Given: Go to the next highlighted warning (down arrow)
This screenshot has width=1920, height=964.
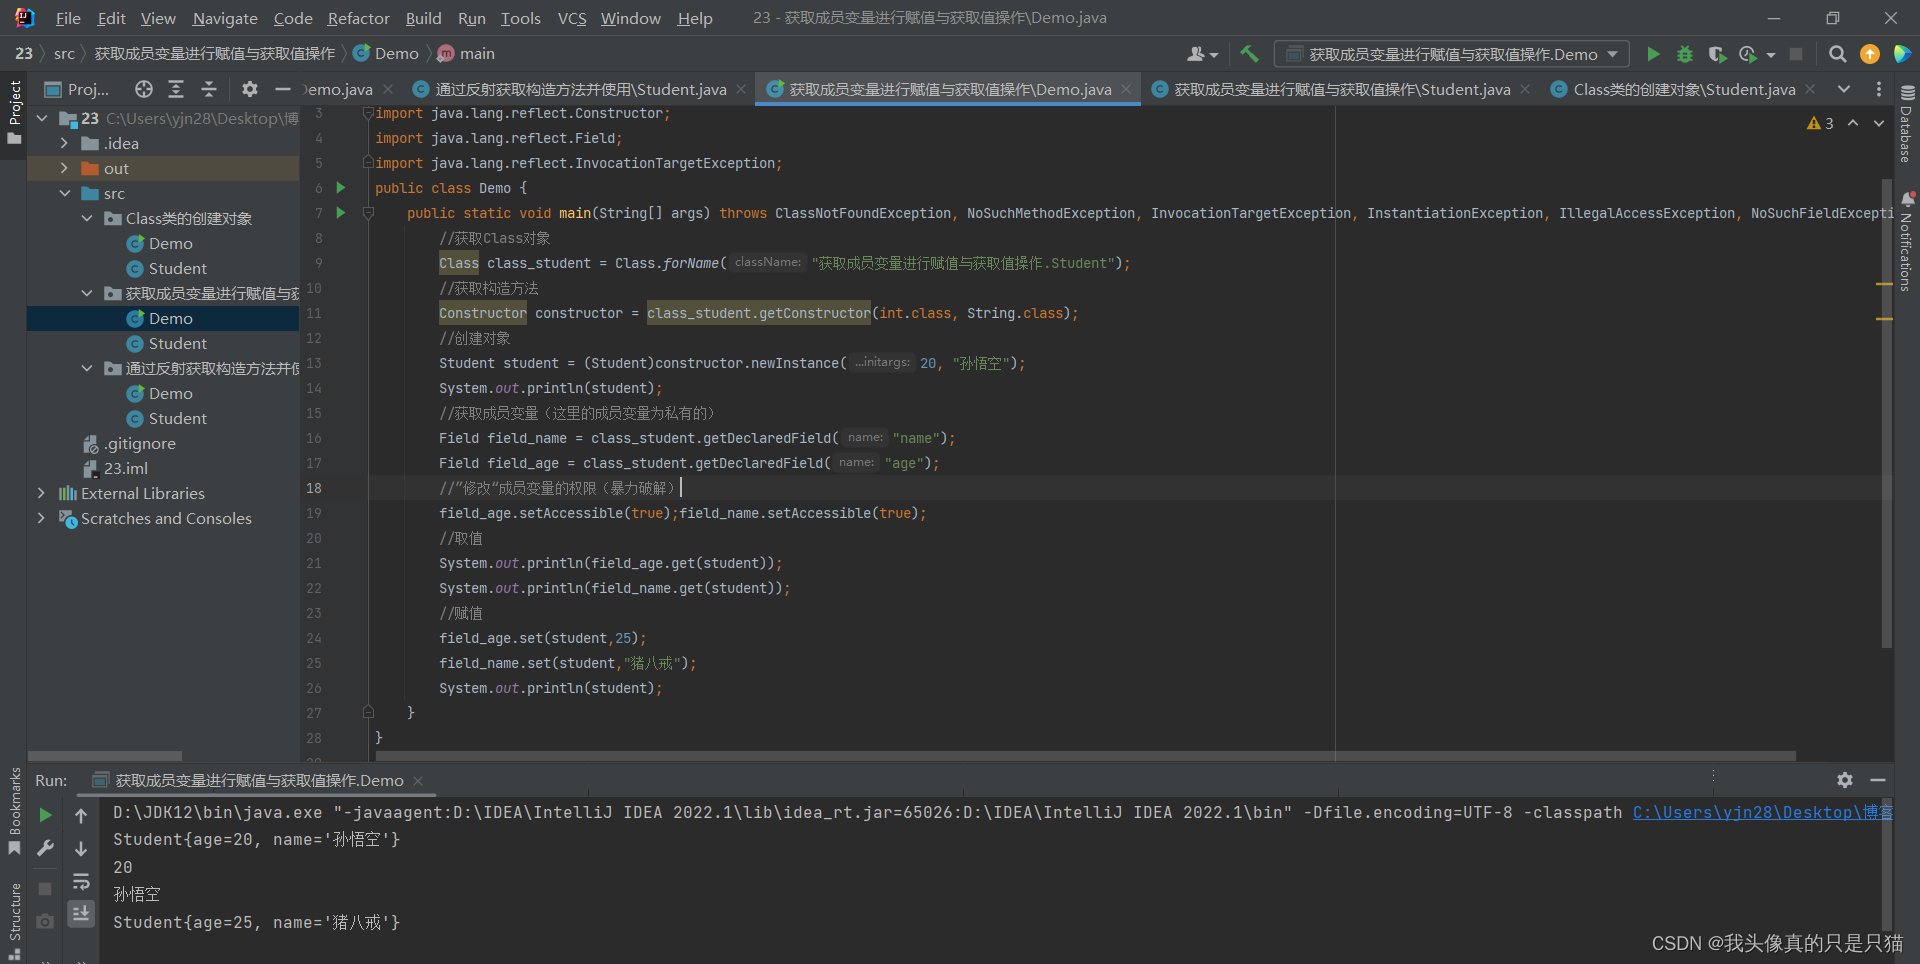Looking at the screenshot, I should pos(1879,123).
